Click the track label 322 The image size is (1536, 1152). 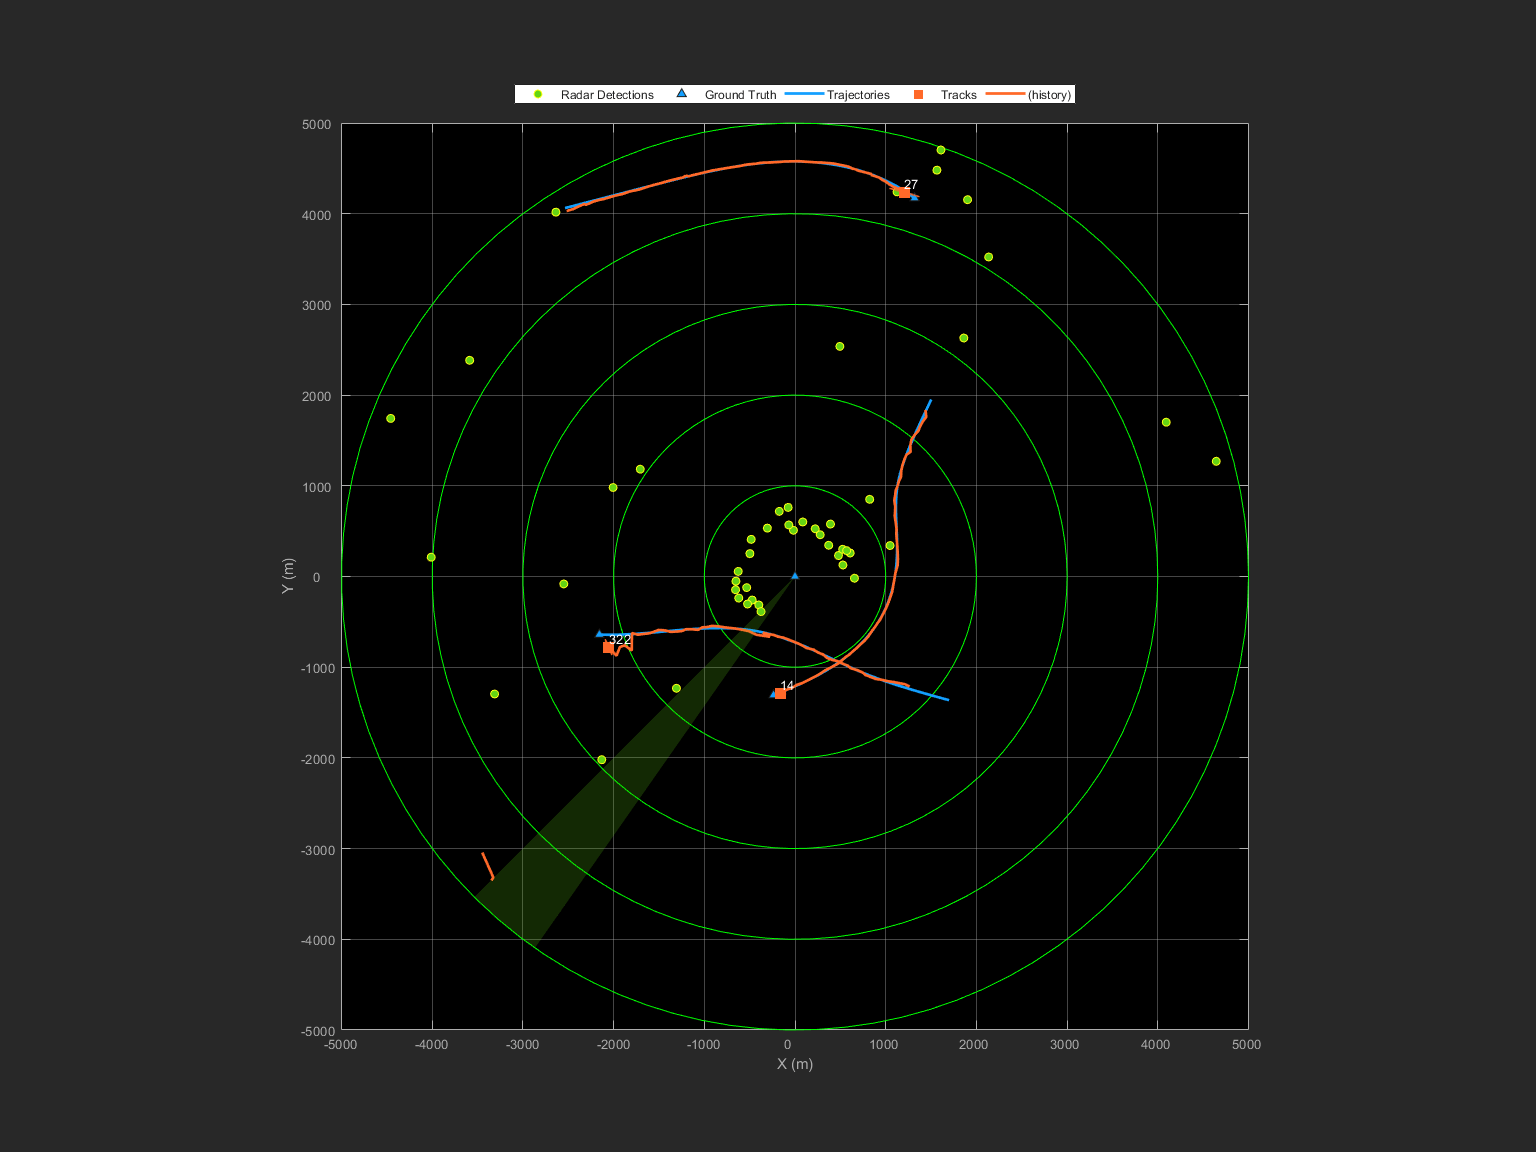click(622, 639)
